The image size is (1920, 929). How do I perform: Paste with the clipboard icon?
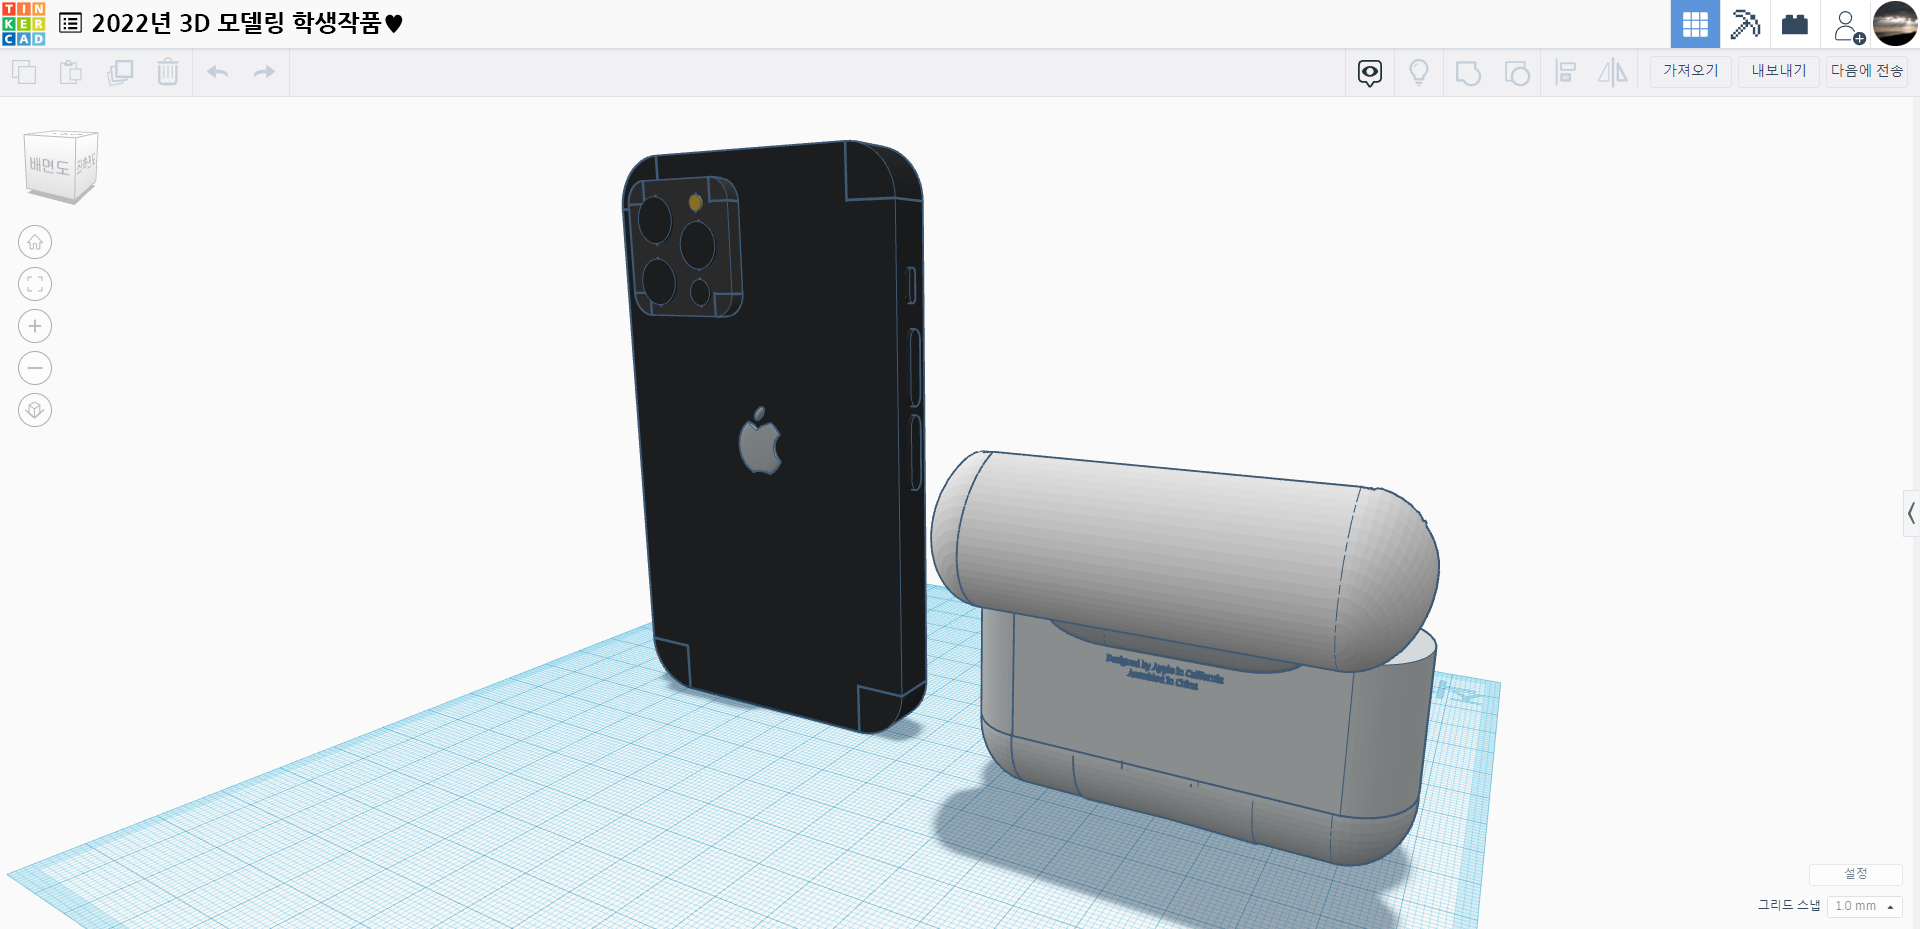tap(71, 72)
